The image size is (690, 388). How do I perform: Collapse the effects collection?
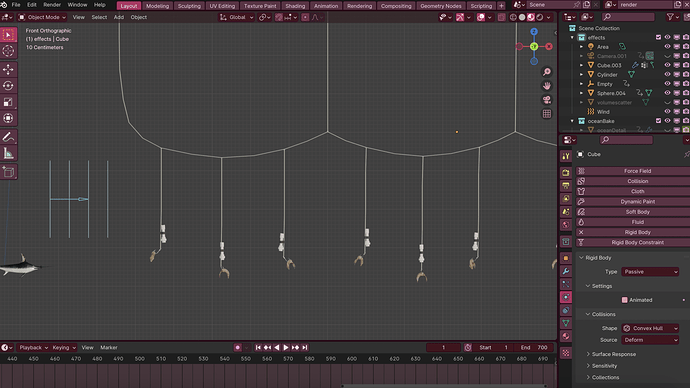[572, 37]
